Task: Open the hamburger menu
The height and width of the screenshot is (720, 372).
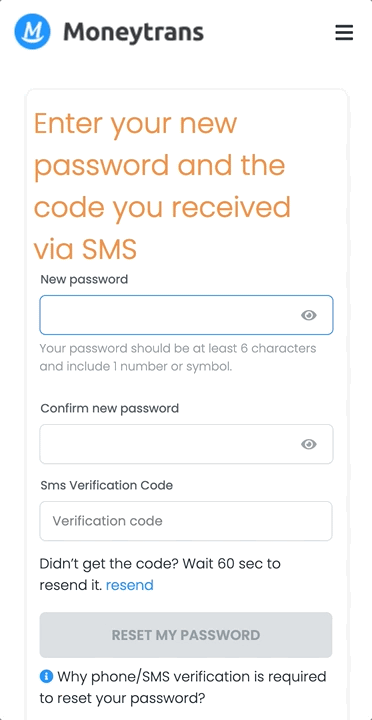Action: pos(344,33)
